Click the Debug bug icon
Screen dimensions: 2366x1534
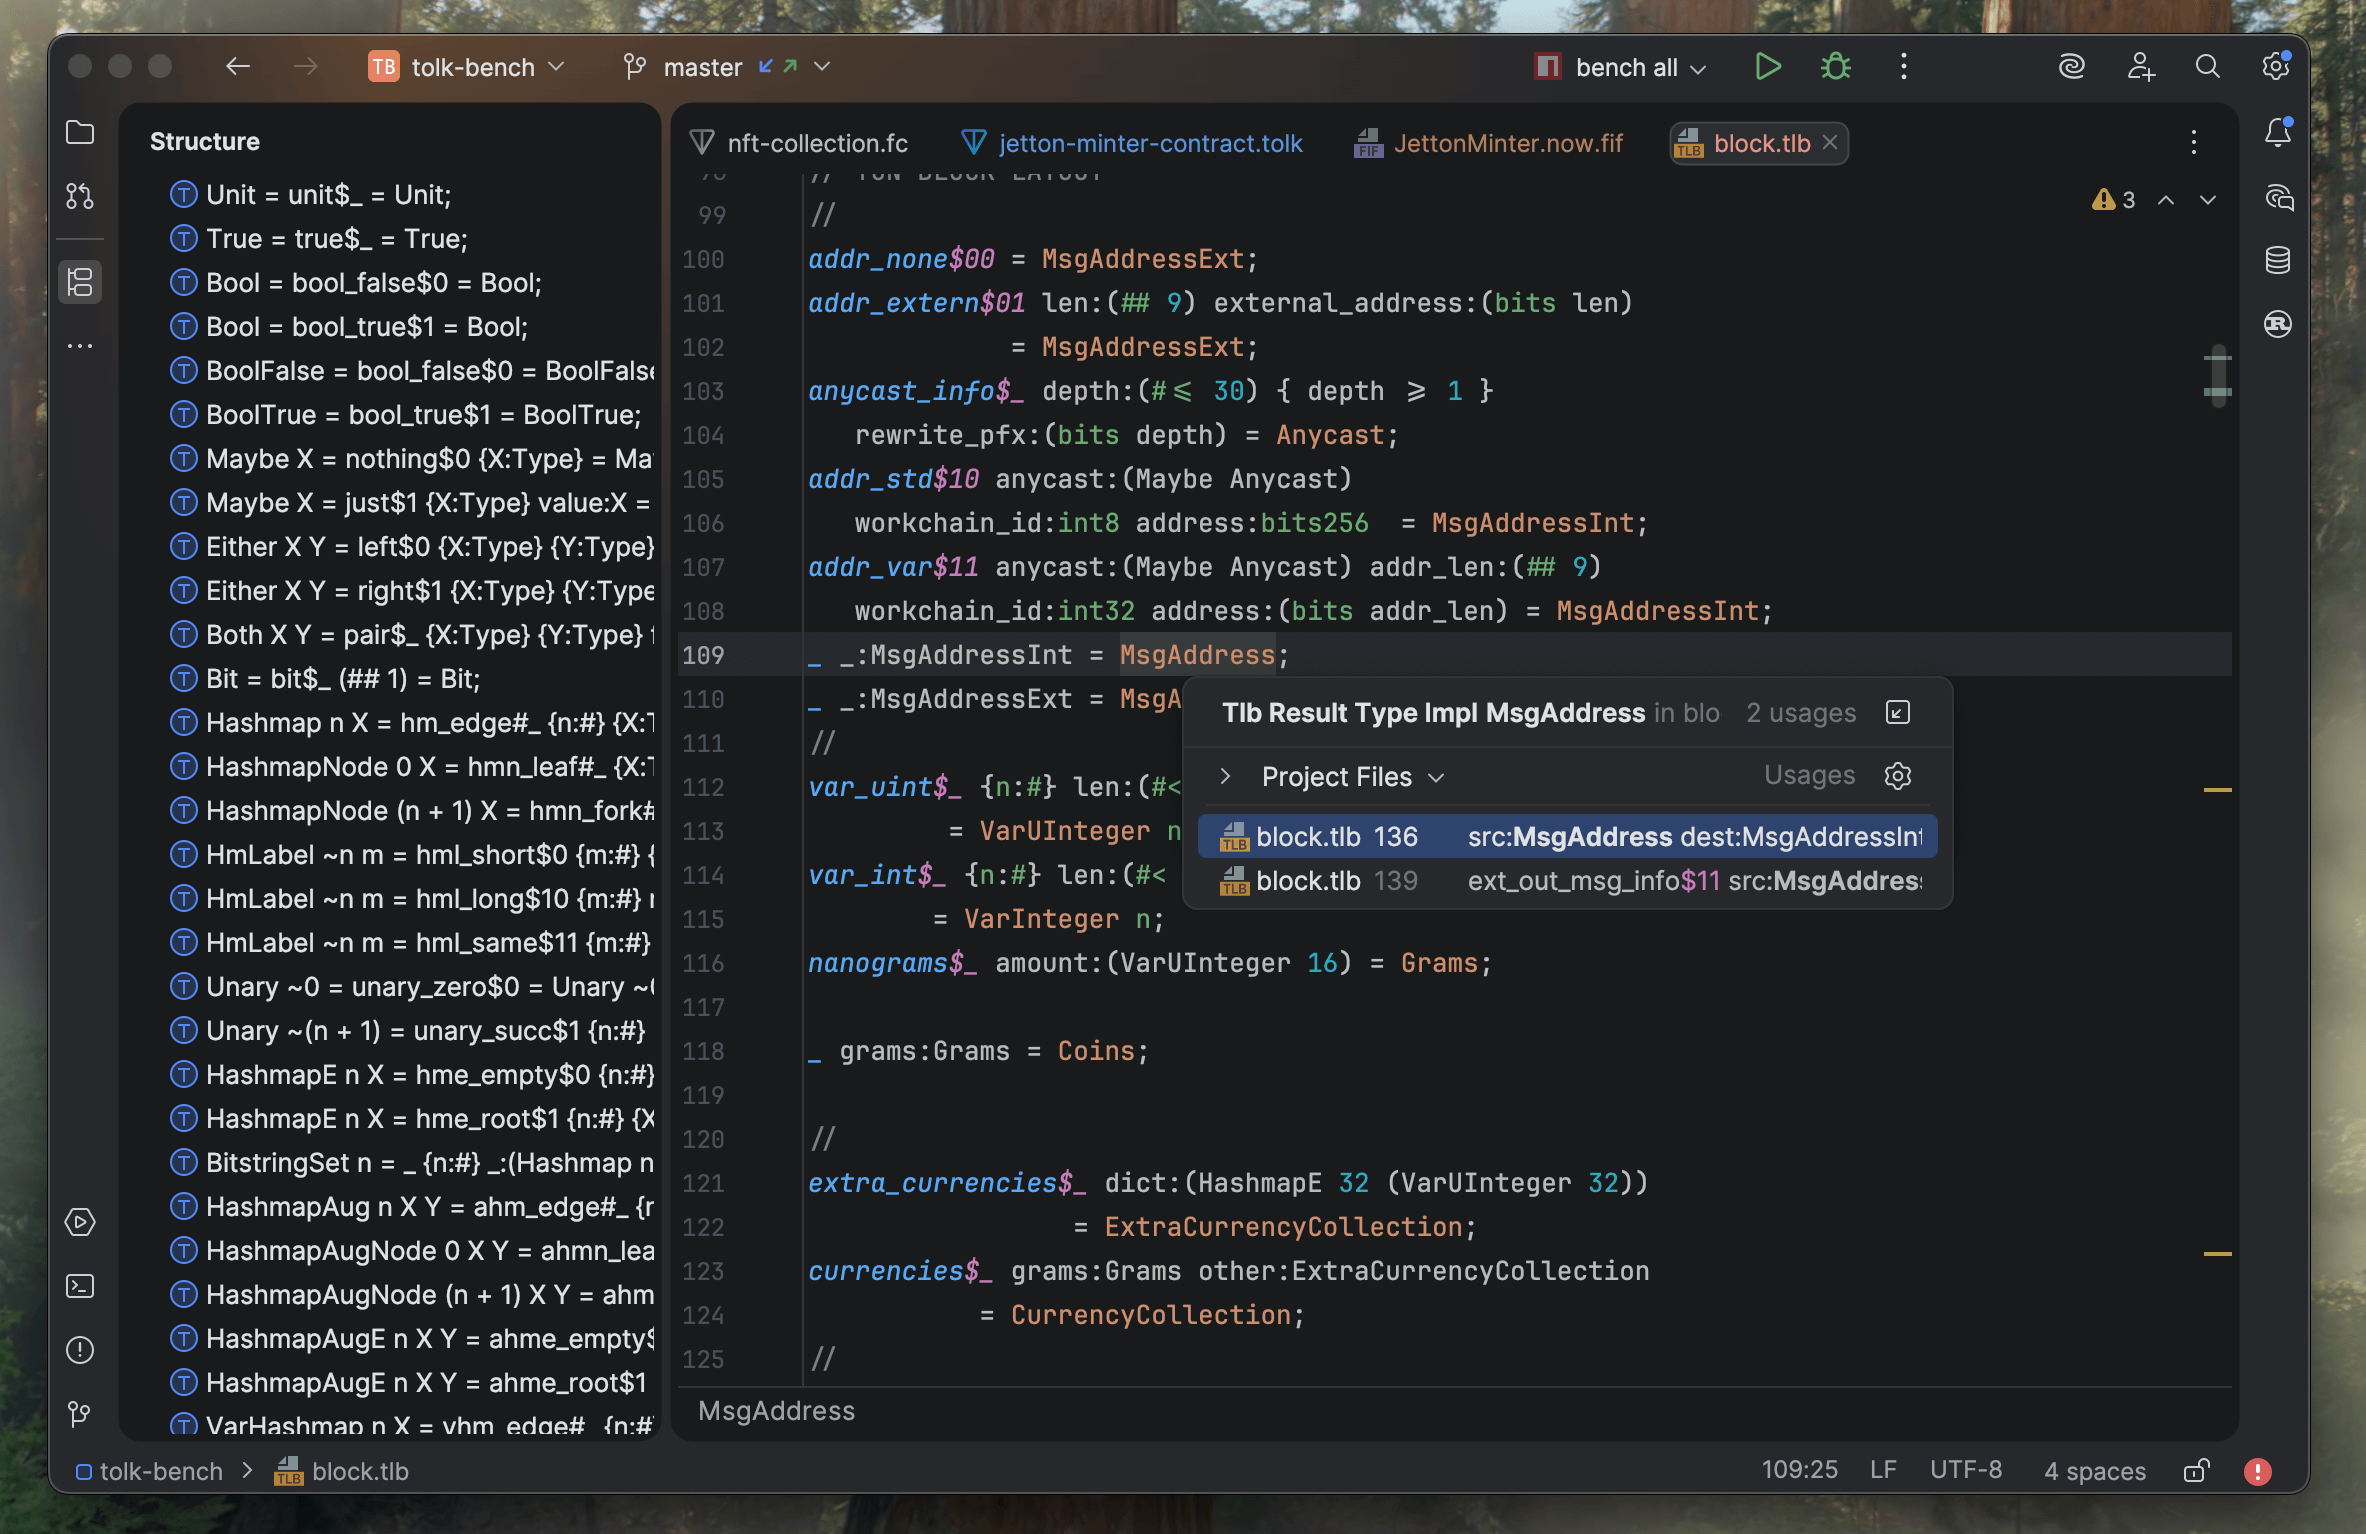1835,67
